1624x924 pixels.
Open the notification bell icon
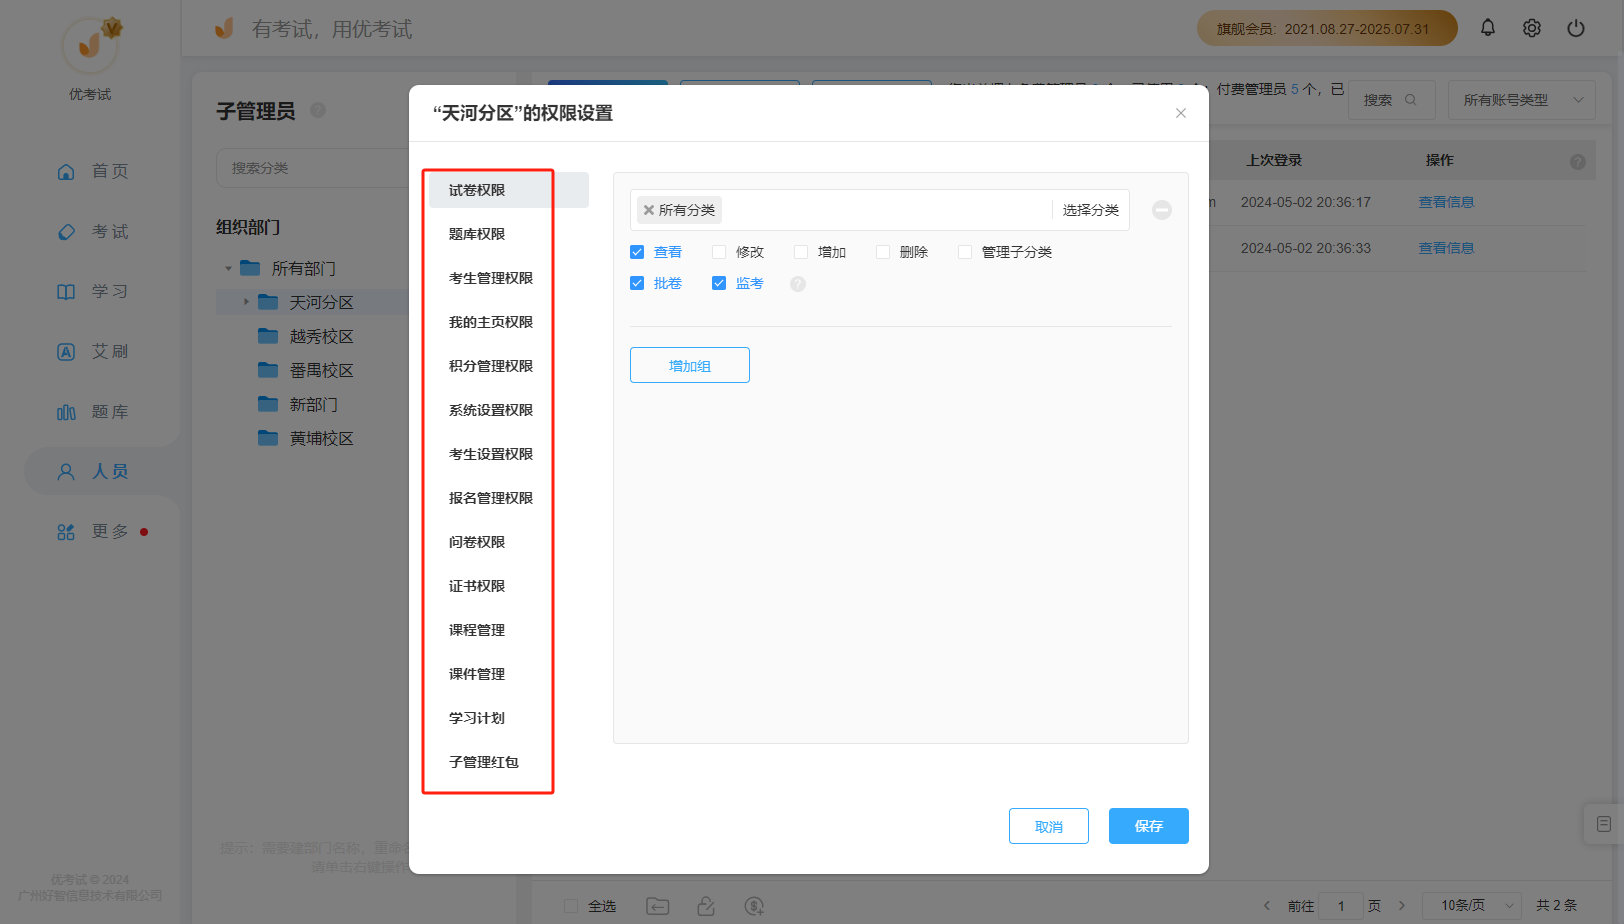(x=1488, y=28)
